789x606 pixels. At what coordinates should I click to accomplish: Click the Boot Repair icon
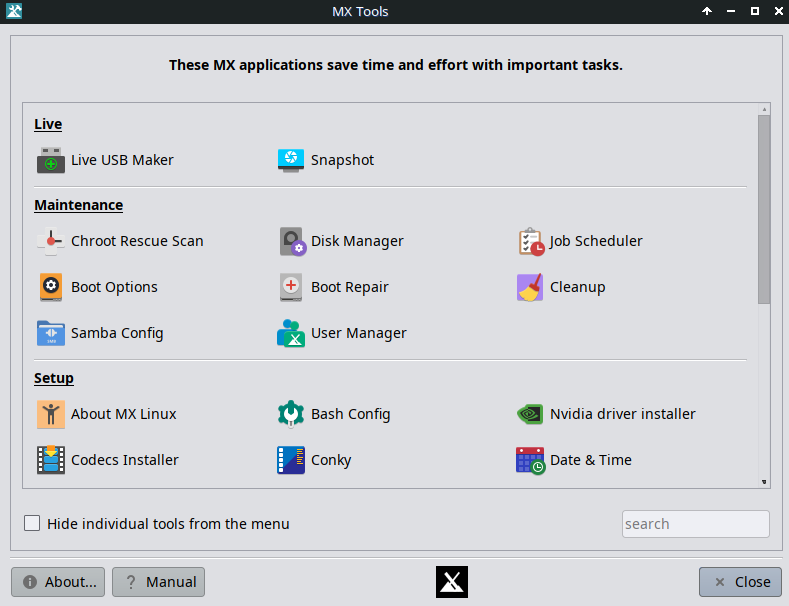pyautogui.click(x=291, y=287)
